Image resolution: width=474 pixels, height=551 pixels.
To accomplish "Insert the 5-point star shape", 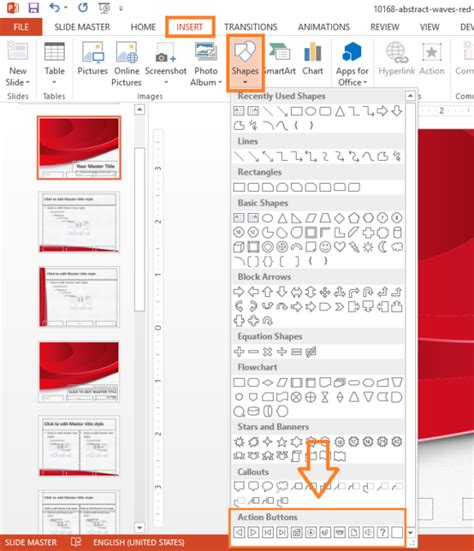I will click(x=282, y=442).
